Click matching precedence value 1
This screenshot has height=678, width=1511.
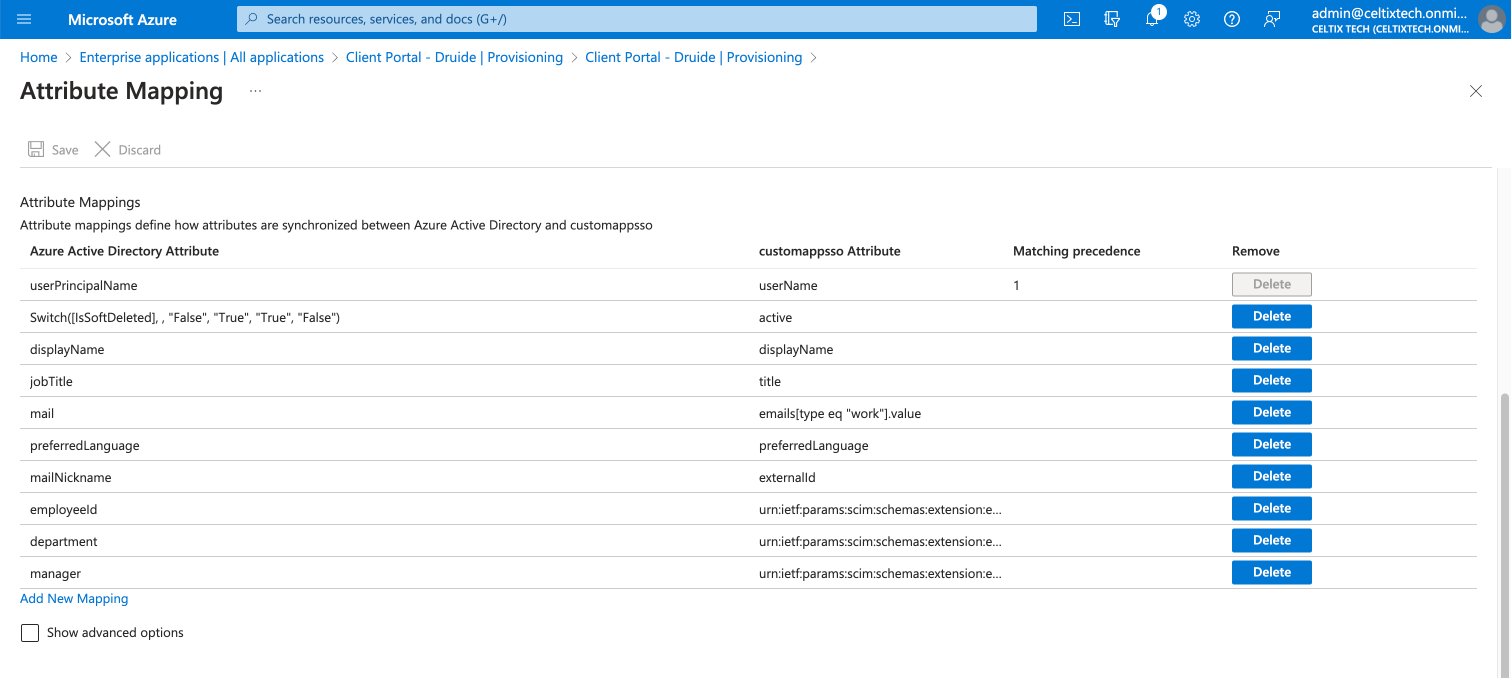pyautogui.click(x=1017, y=286)
